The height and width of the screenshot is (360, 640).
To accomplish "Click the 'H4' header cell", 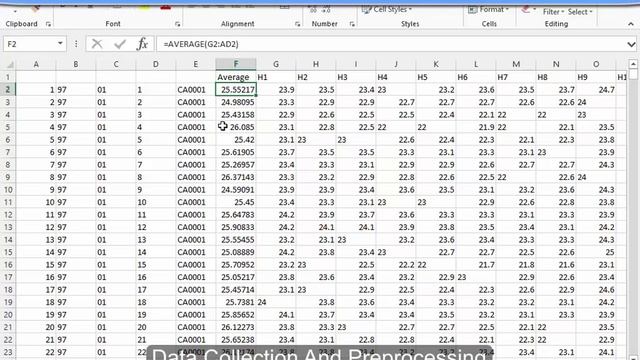I will pyautogui.click(x=396, y=77).
